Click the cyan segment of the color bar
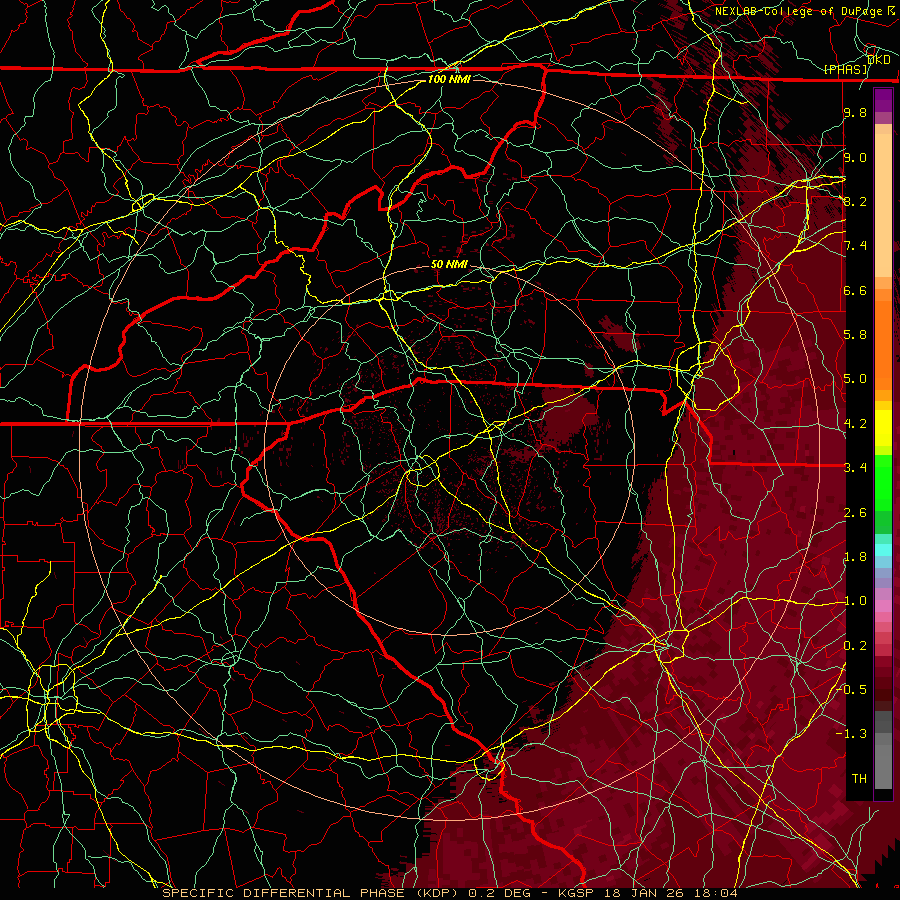 tap(883, 550)
